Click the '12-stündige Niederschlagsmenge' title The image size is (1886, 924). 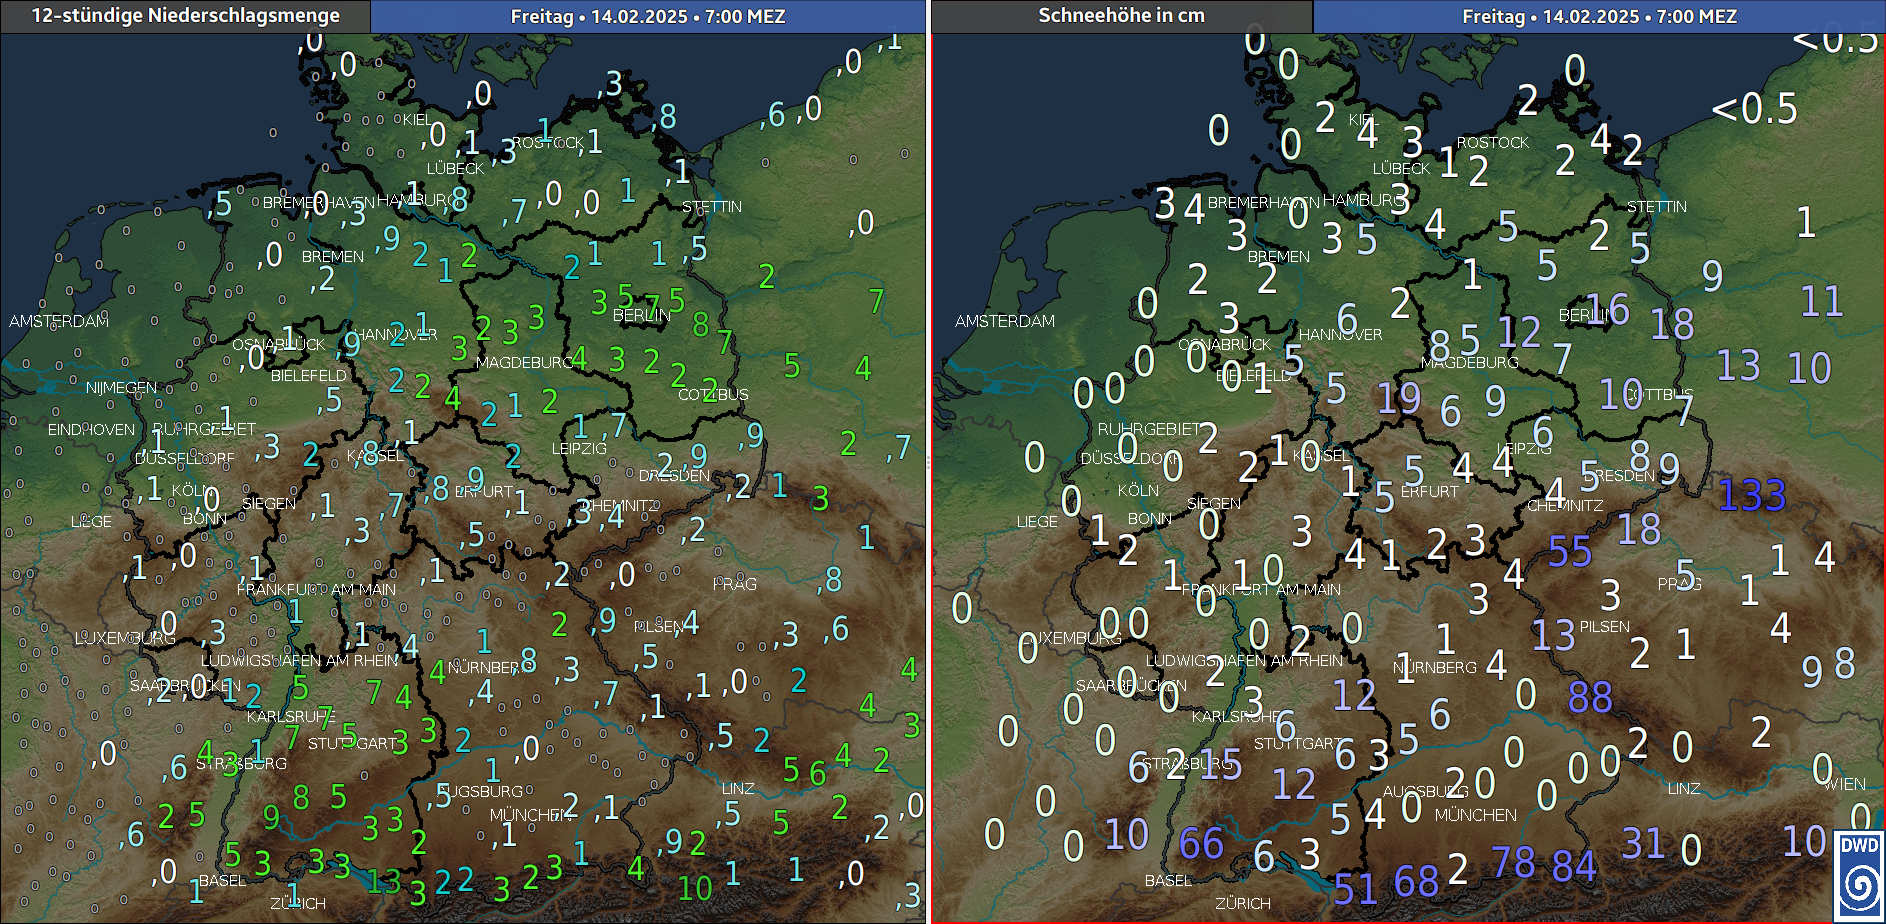[186, 15]
